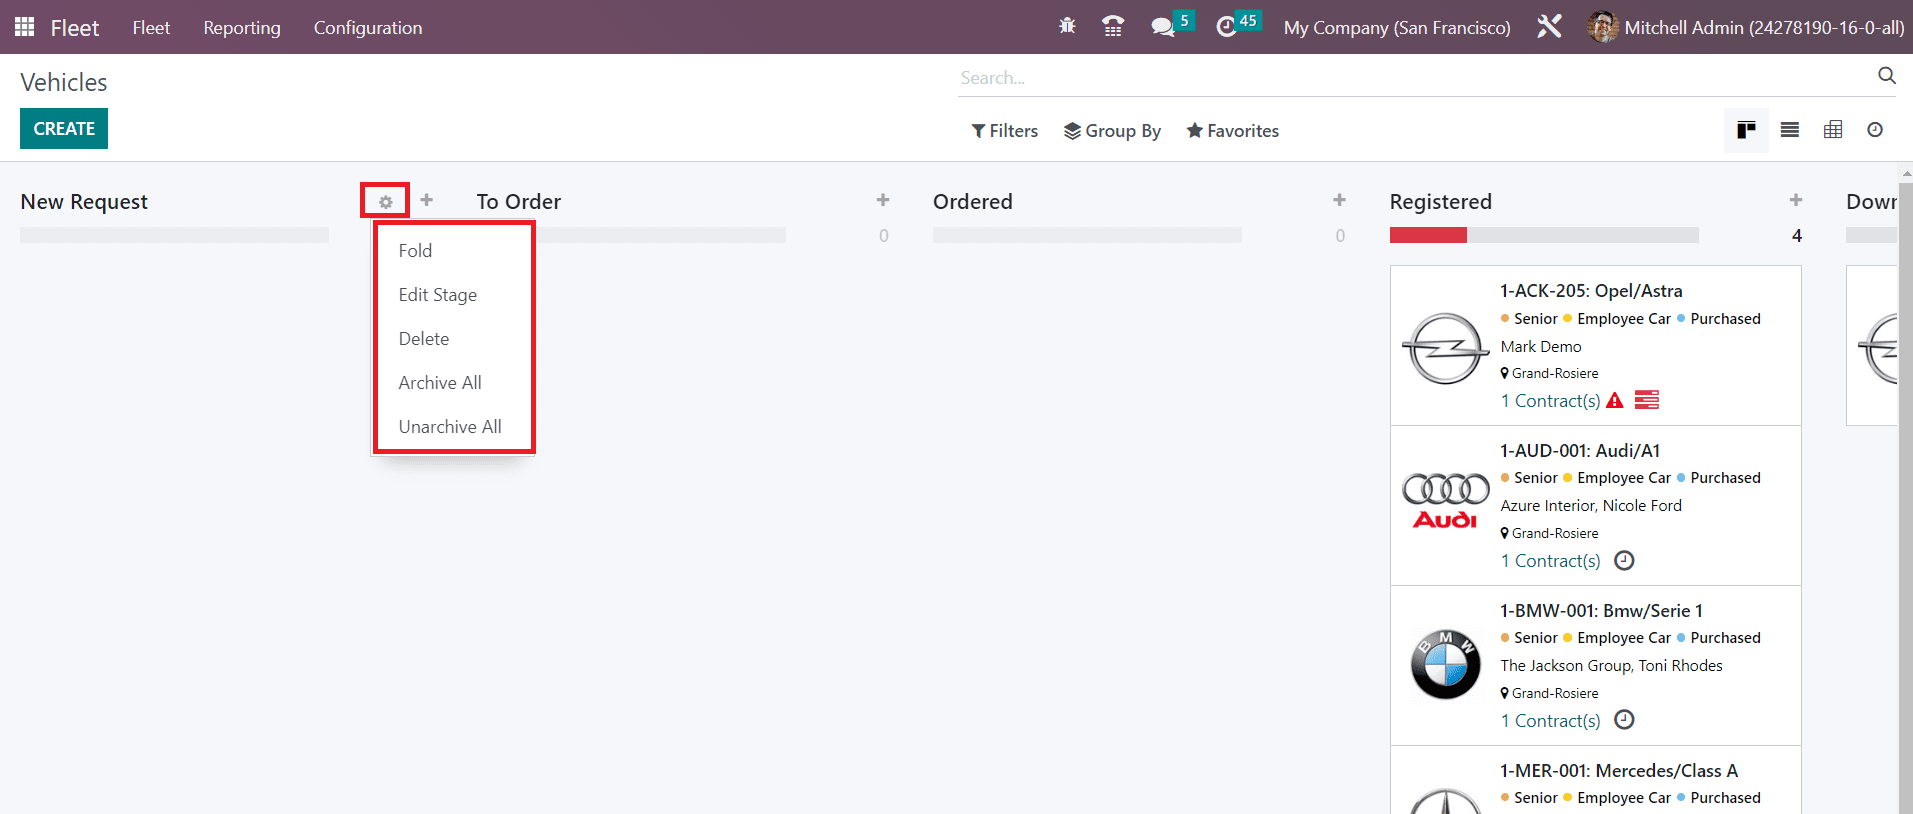Image resolution: width=1913 pixels, height=814 pixels.
Task: Click Azure Interior, Nicole Ford driver text
Action: [x=1591, y=506]
